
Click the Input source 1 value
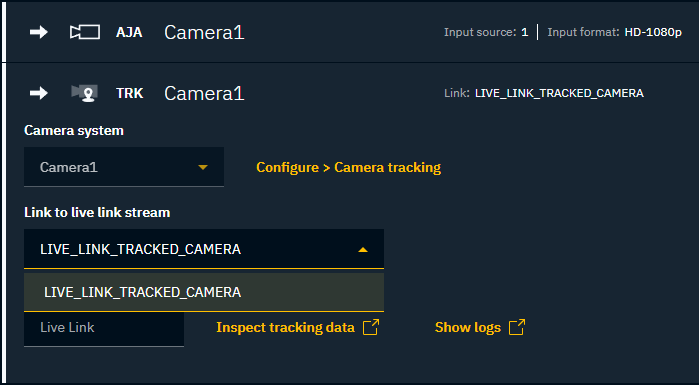coord(525,32)
